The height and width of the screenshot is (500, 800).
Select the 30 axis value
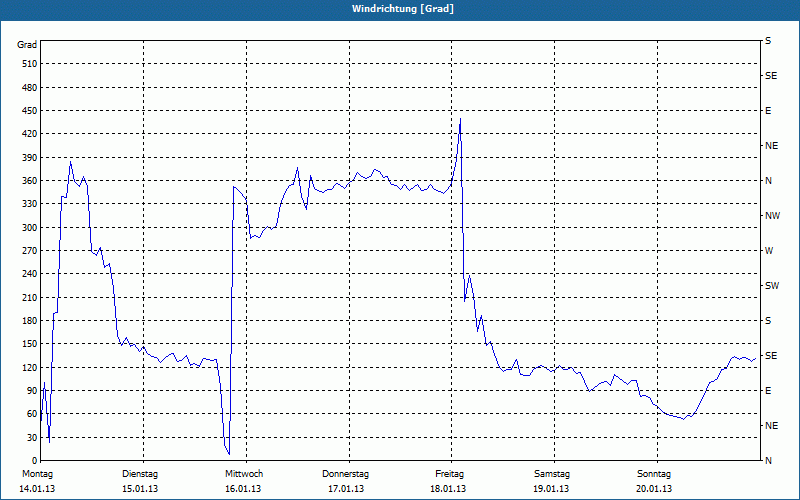[32, 438]
